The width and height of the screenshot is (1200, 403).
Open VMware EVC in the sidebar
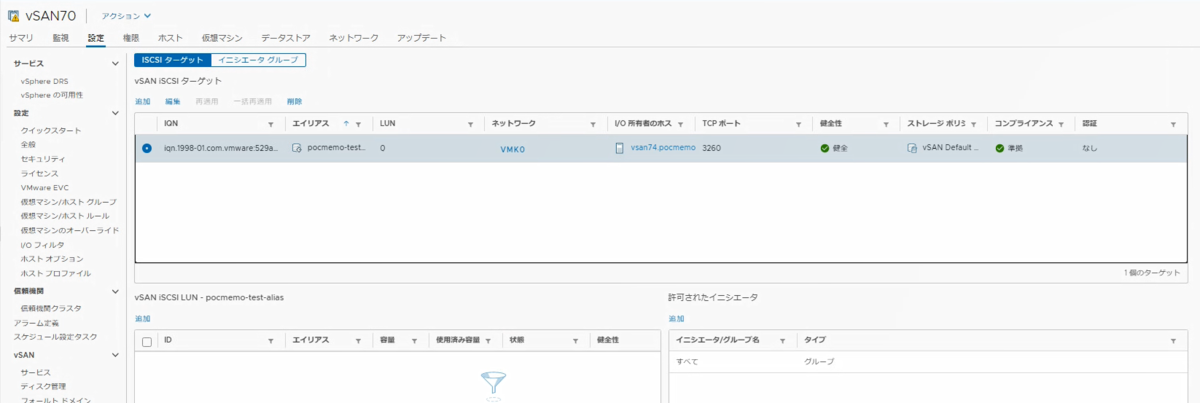(44, 187)
